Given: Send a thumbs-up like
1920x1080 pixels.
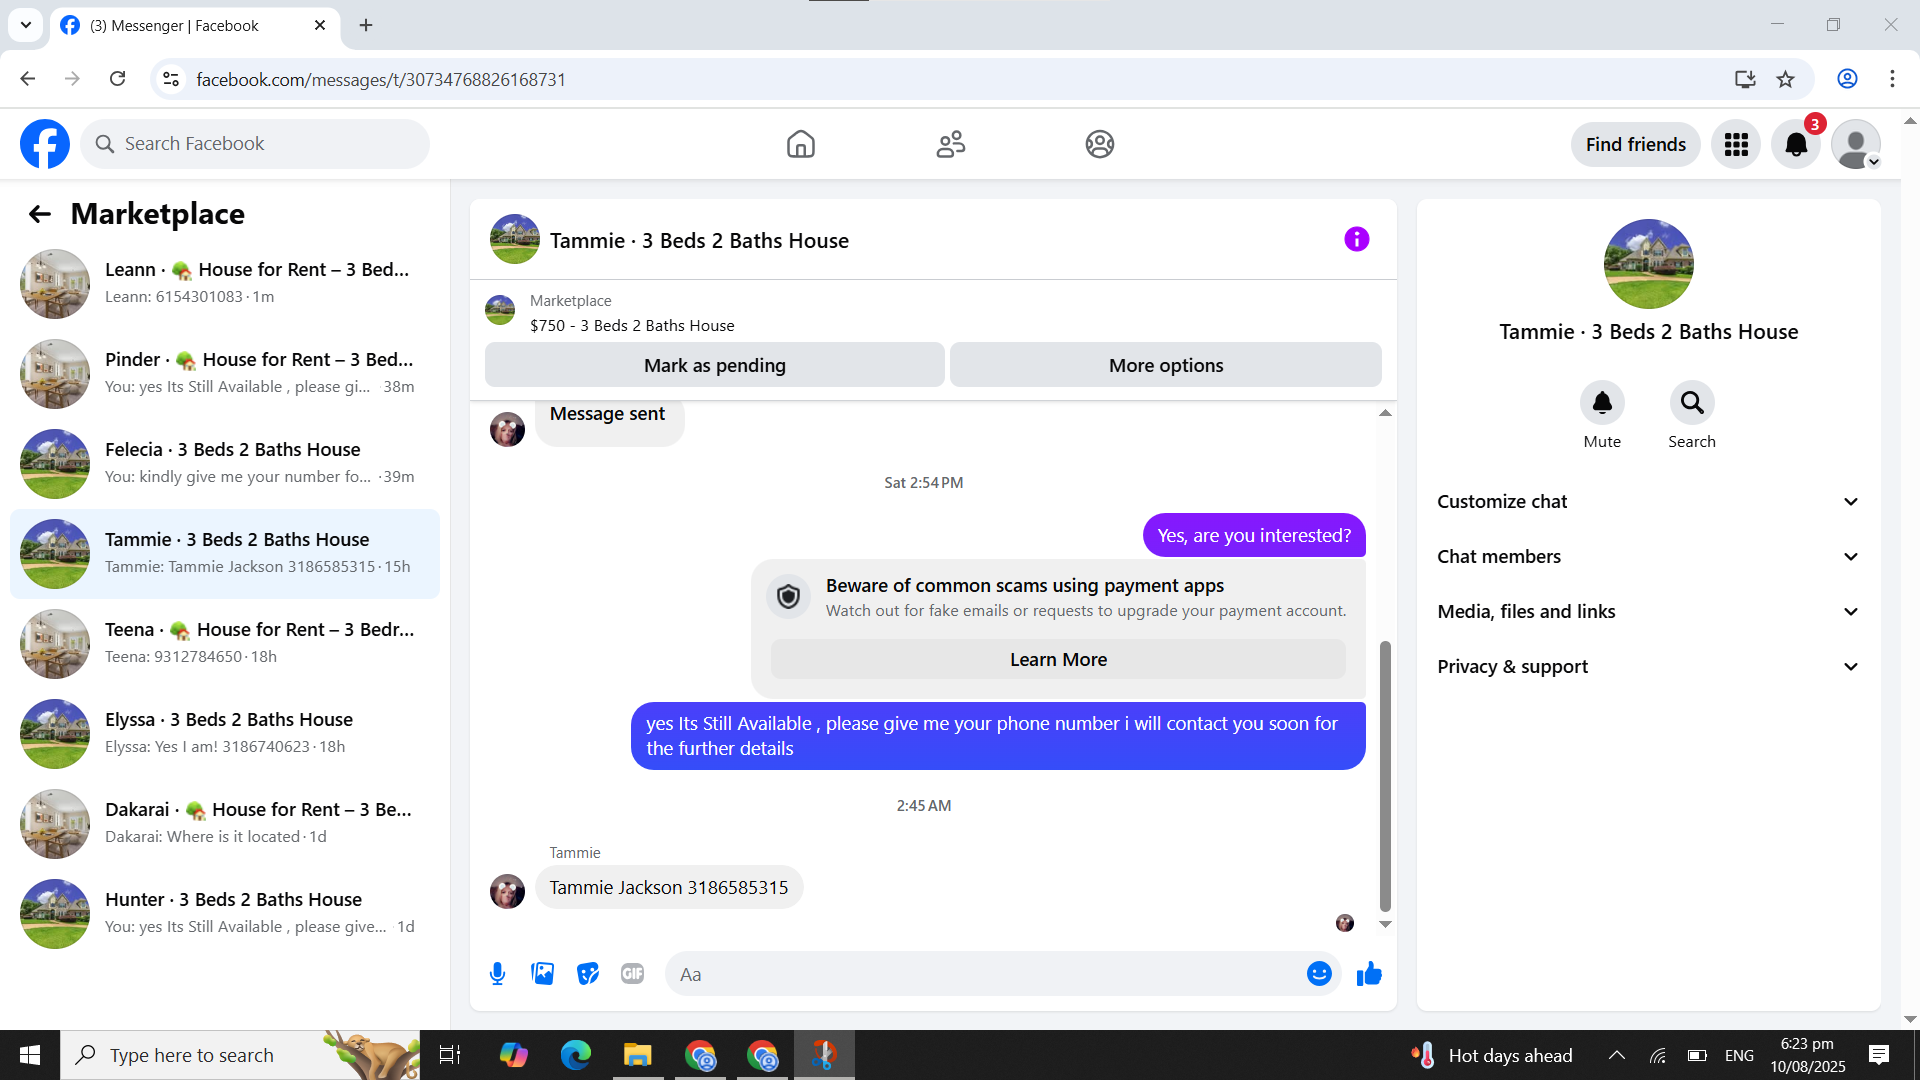Looking at the screenshot, I should [x=1369, y=974].
